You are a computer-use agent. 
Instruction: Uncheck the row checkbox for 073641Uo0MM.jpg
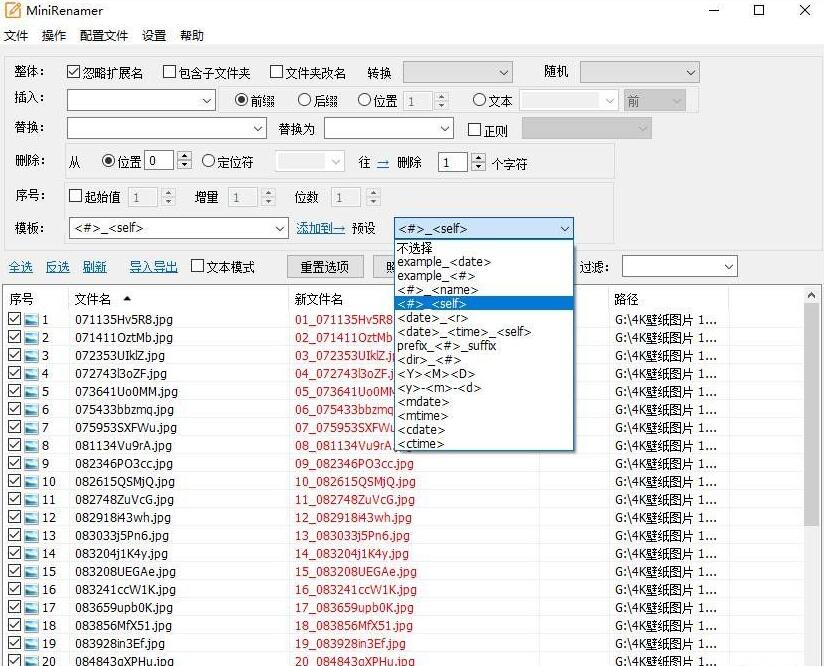click(12, 390)
